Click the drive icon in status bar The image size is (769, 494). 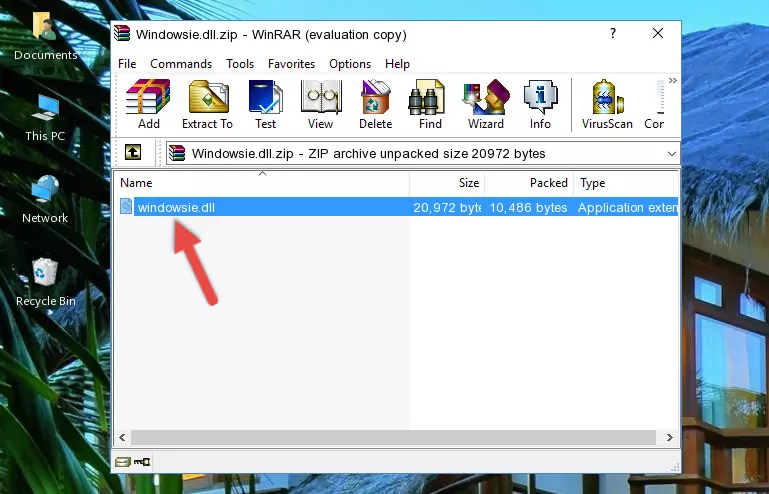coord(123,462)
